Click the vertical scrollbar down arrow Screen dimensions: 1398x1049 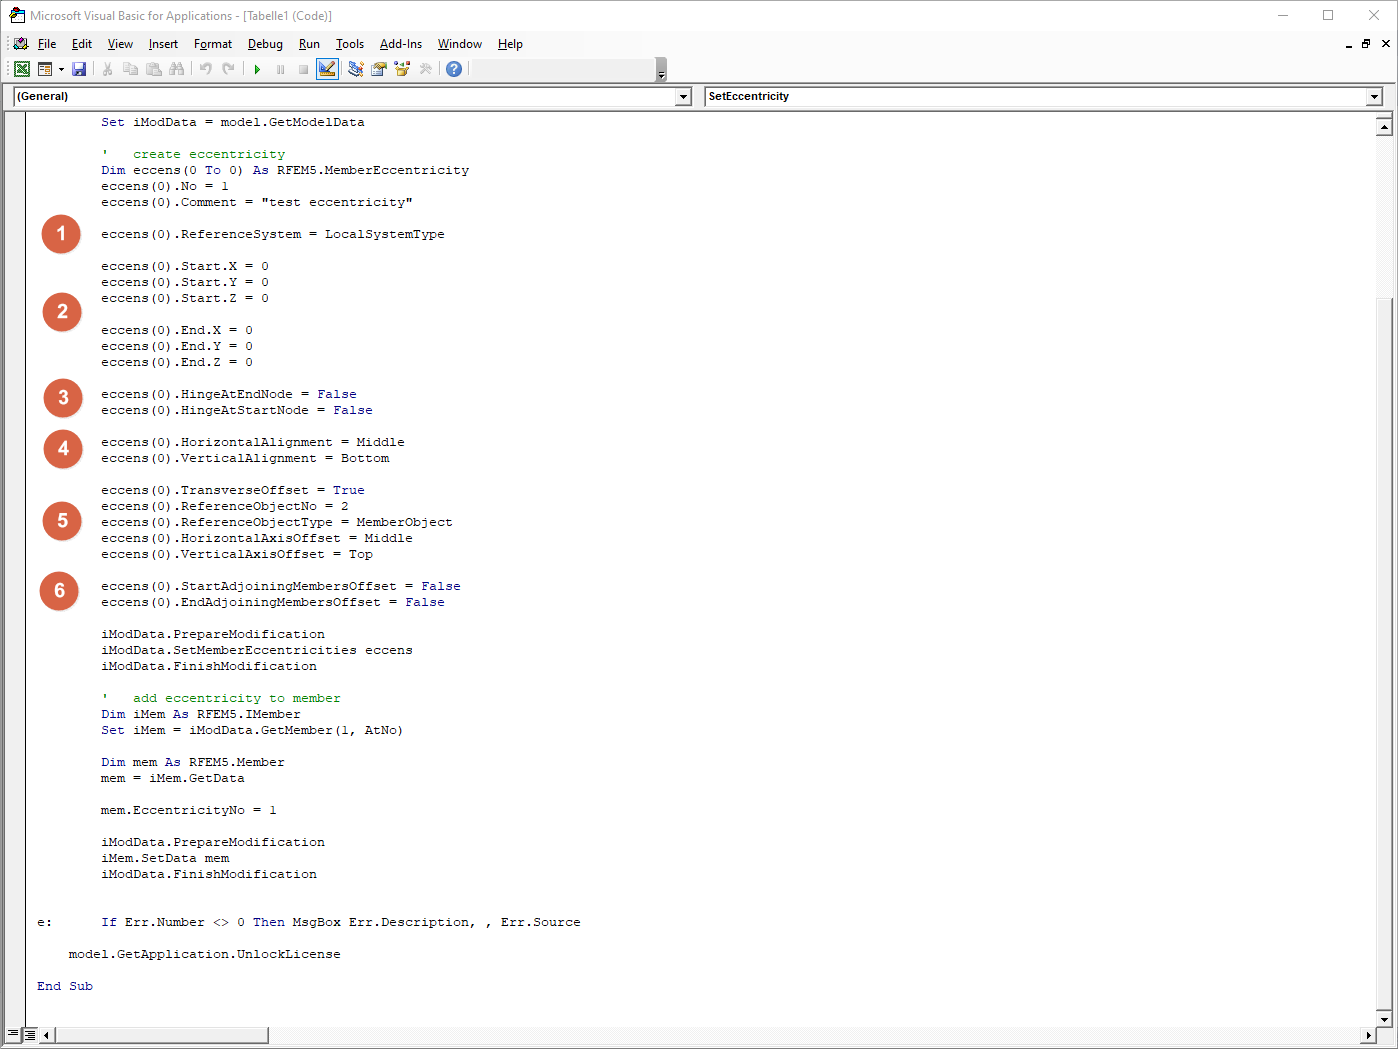(1384, 1019)
